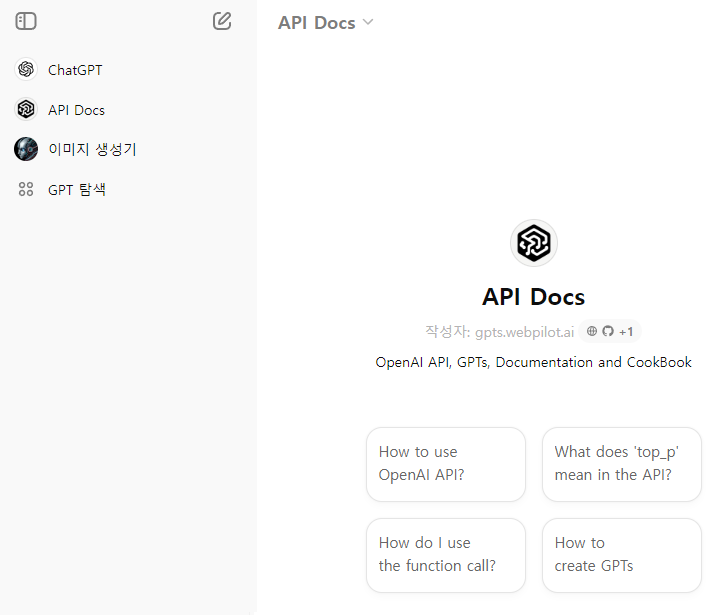Image resolution: width=724 pixels, height=615 pixels.
Task: Choose the 'How to use OpenAI API?' prompt
Action: pyautogui.click(x=446, y=464)
